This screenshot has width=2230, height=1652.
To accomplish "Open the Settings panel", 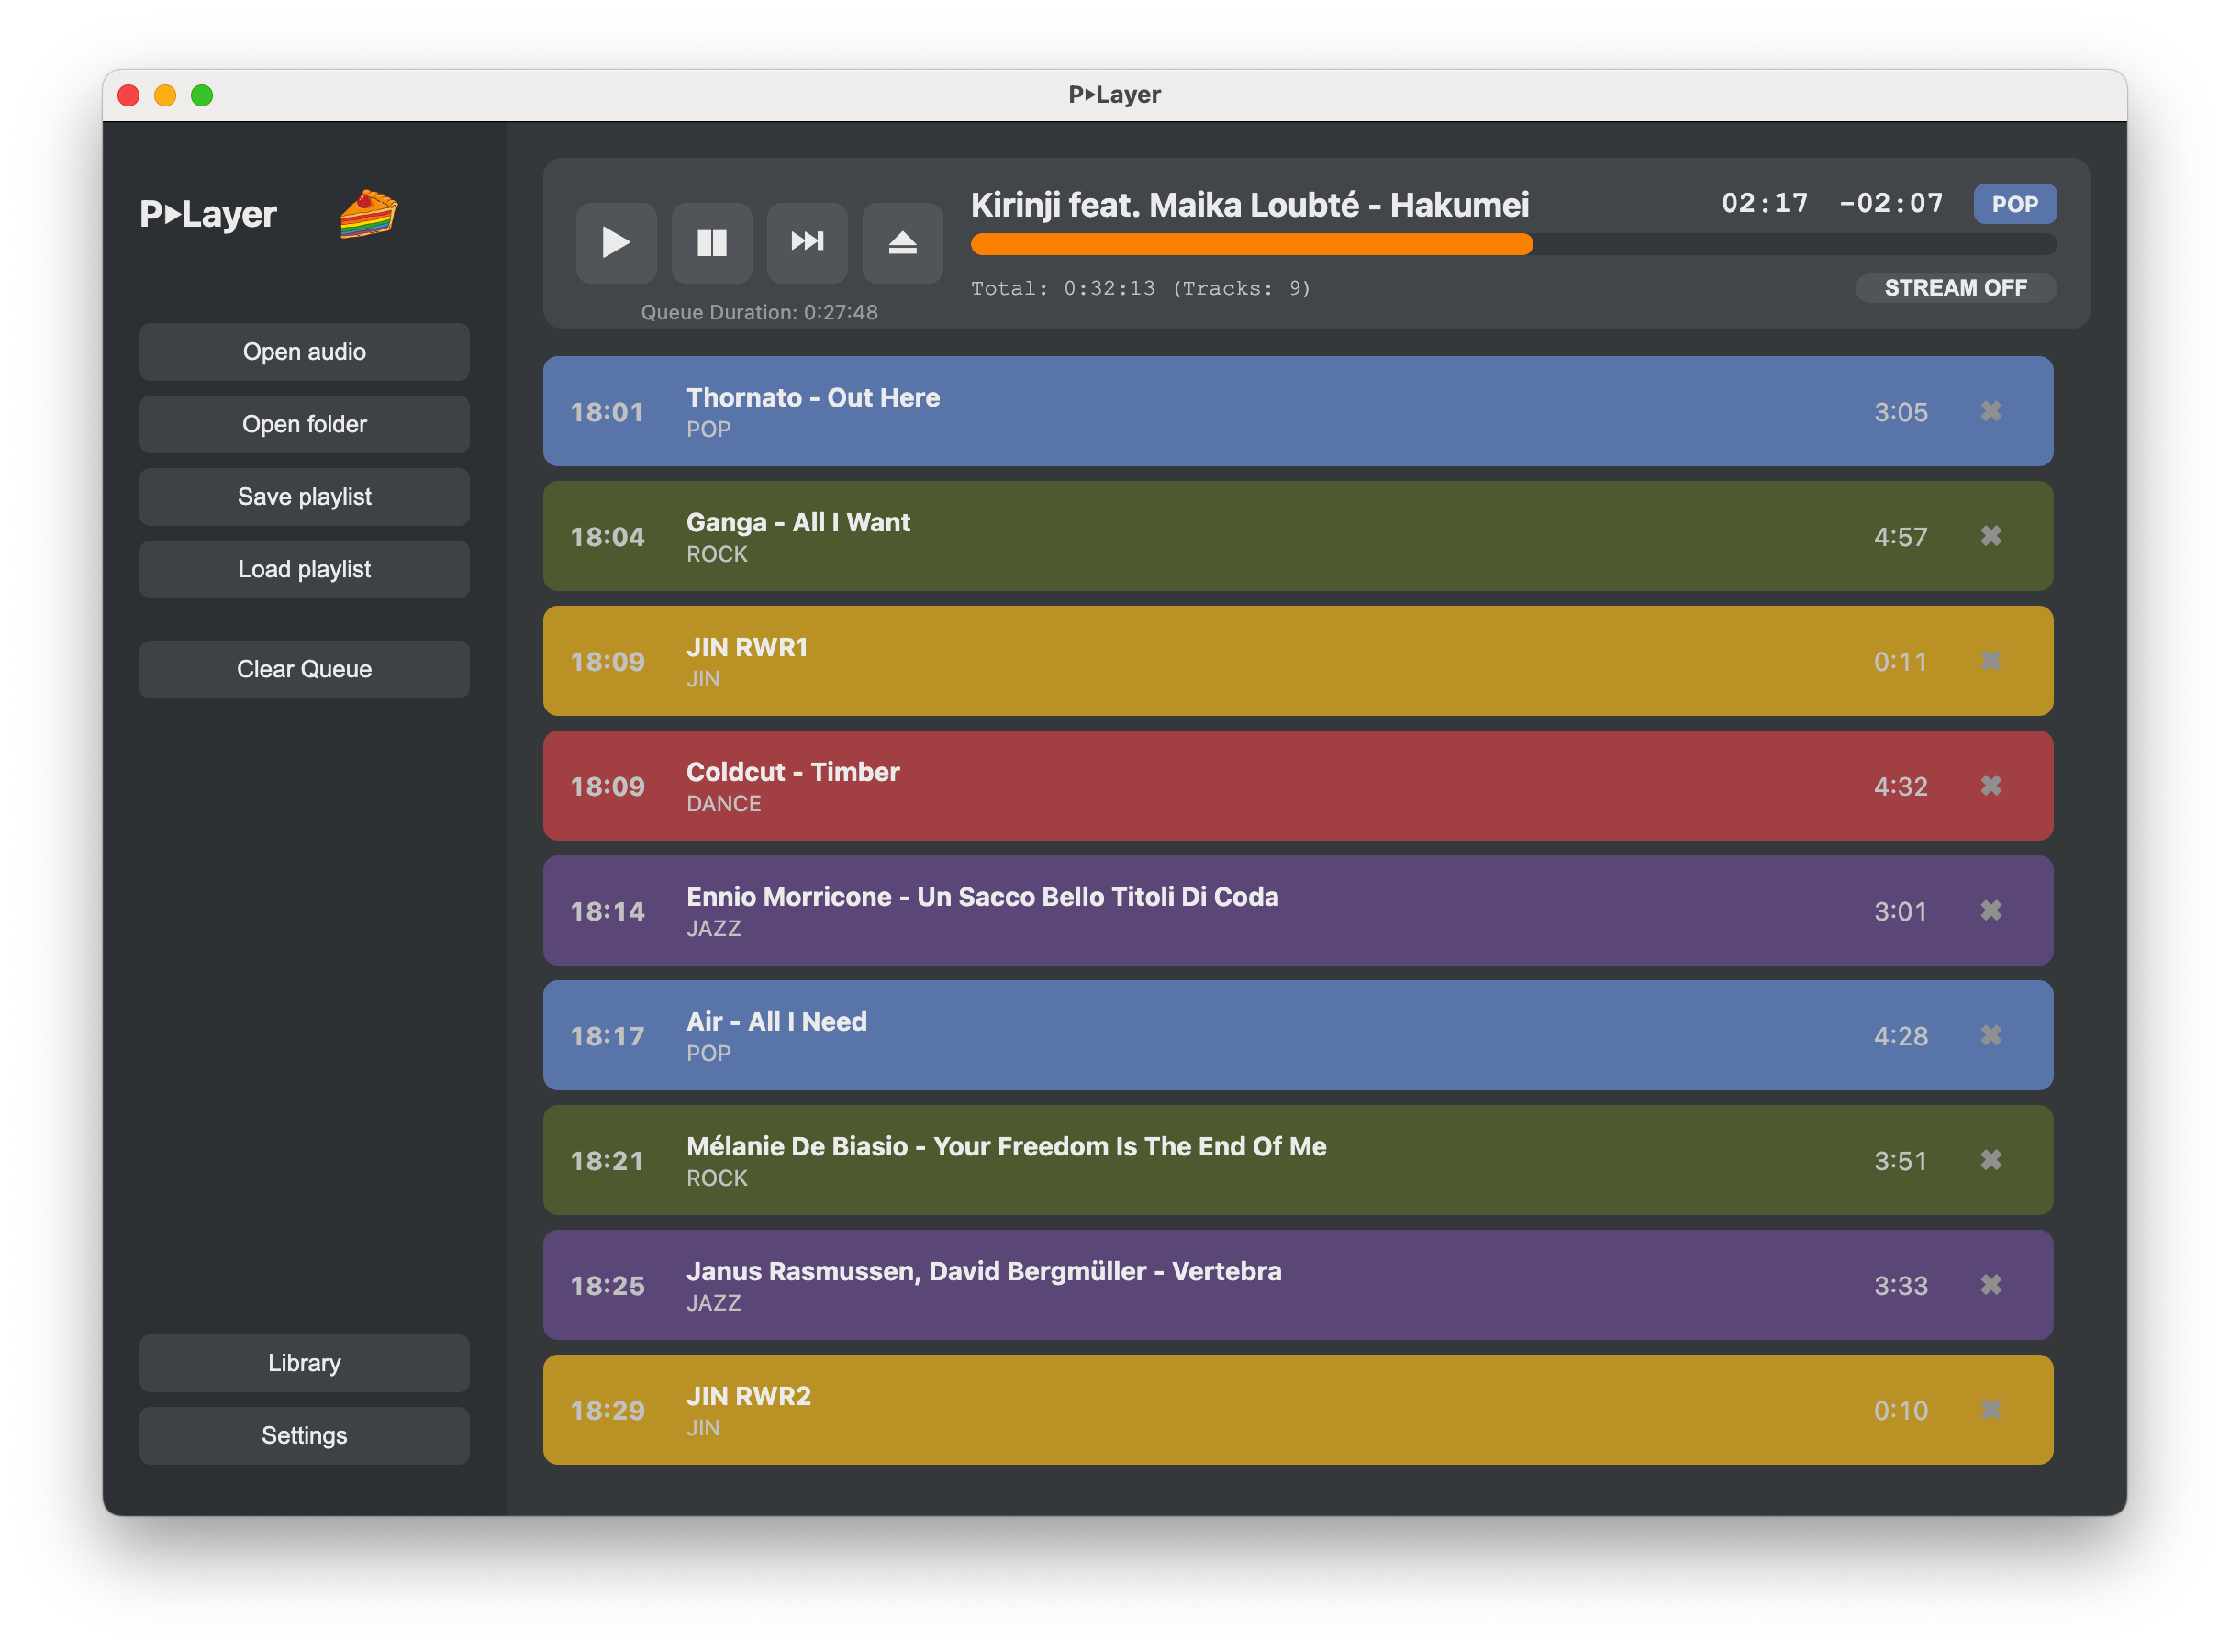I will [x=303, y=1435].
